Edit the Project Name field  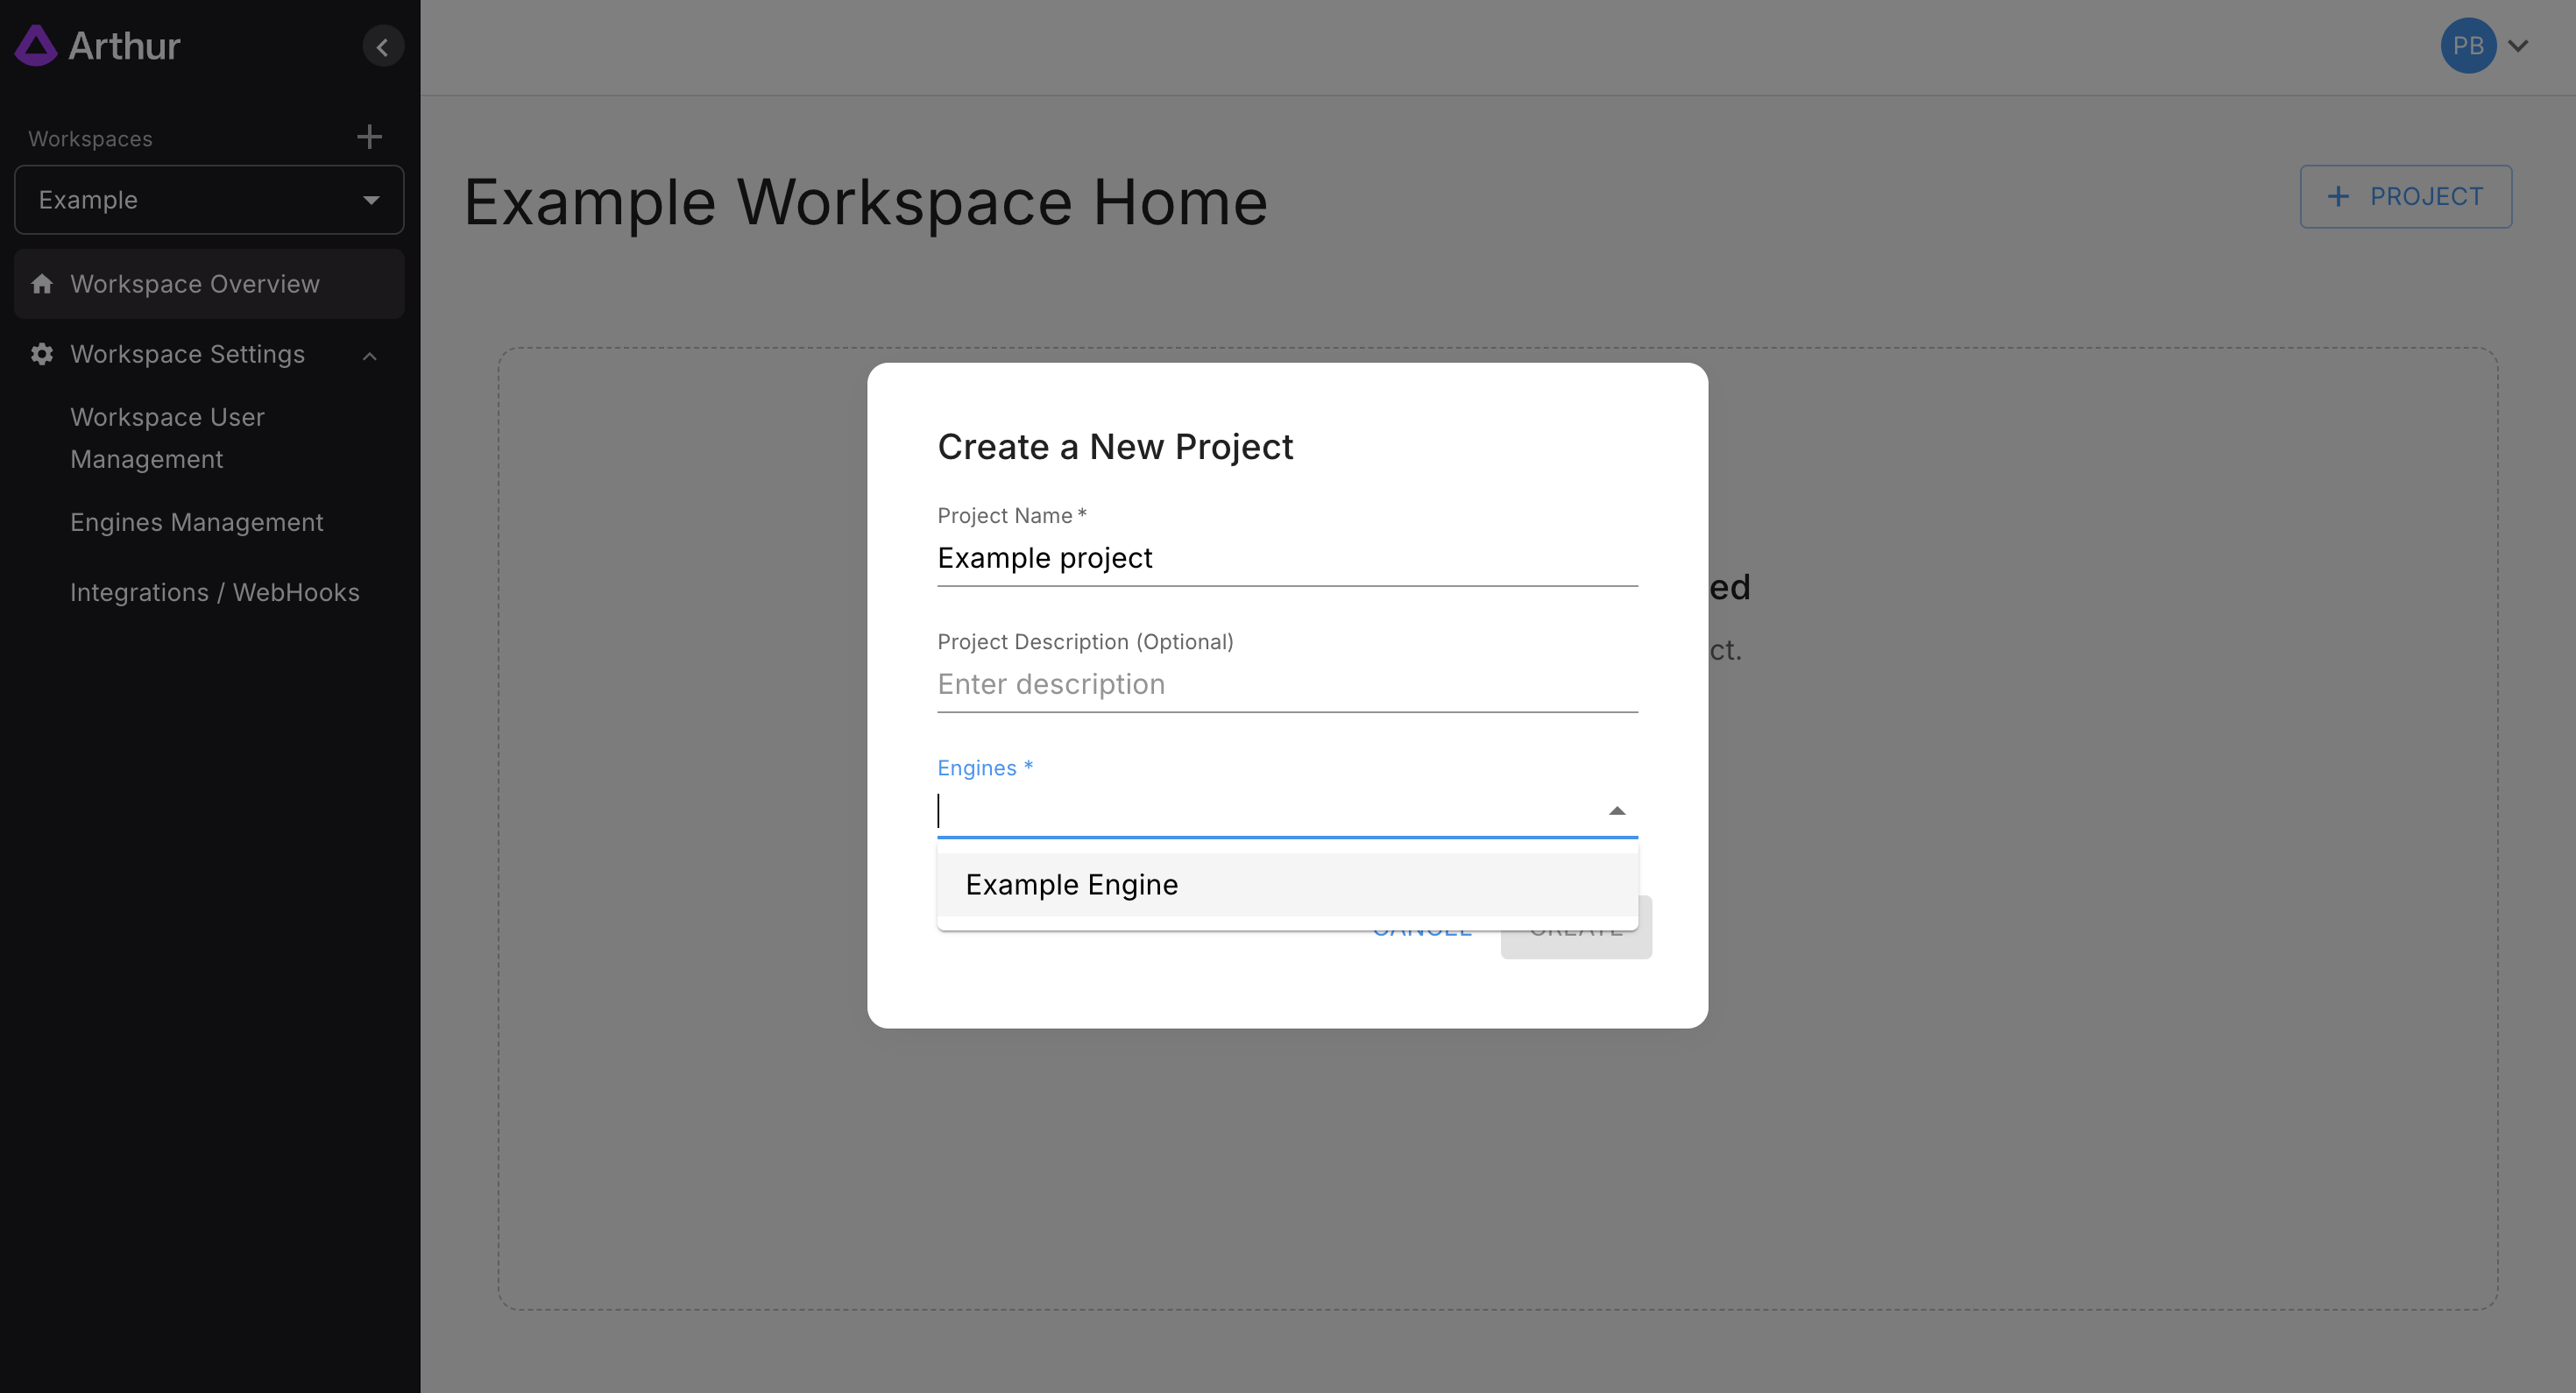(x=1286, y=558)
